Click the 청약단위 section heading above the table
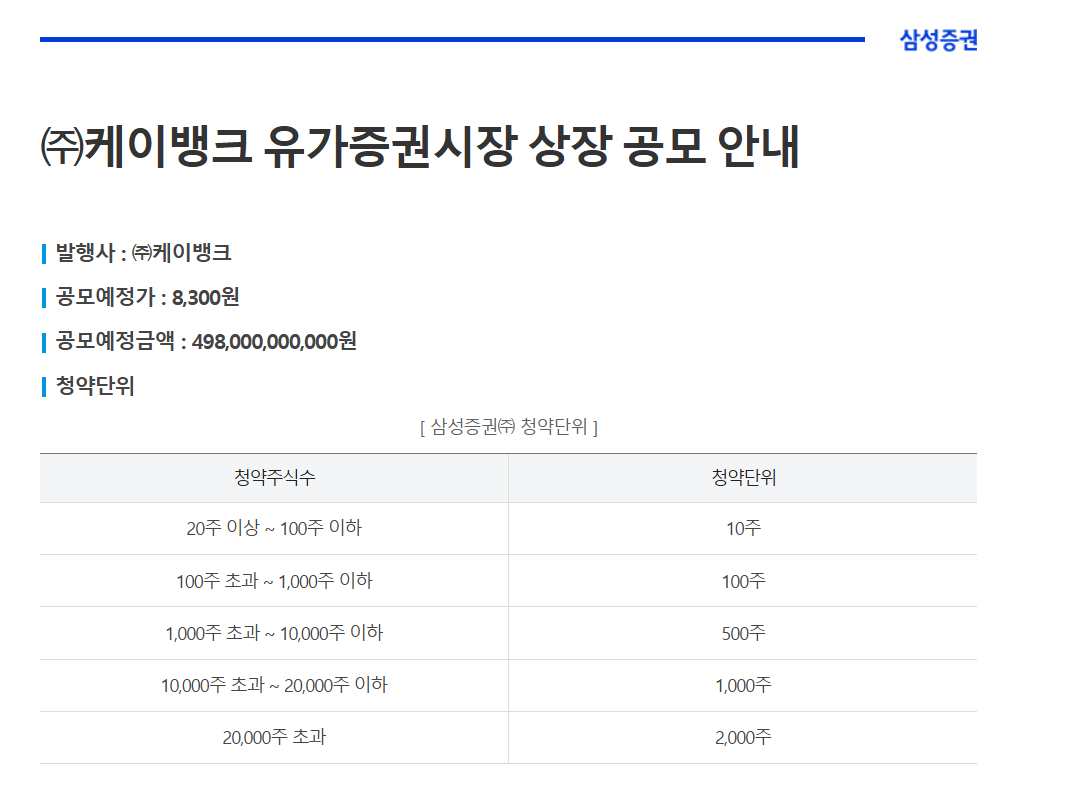1077x789 pixels. (x=95, y=385)
